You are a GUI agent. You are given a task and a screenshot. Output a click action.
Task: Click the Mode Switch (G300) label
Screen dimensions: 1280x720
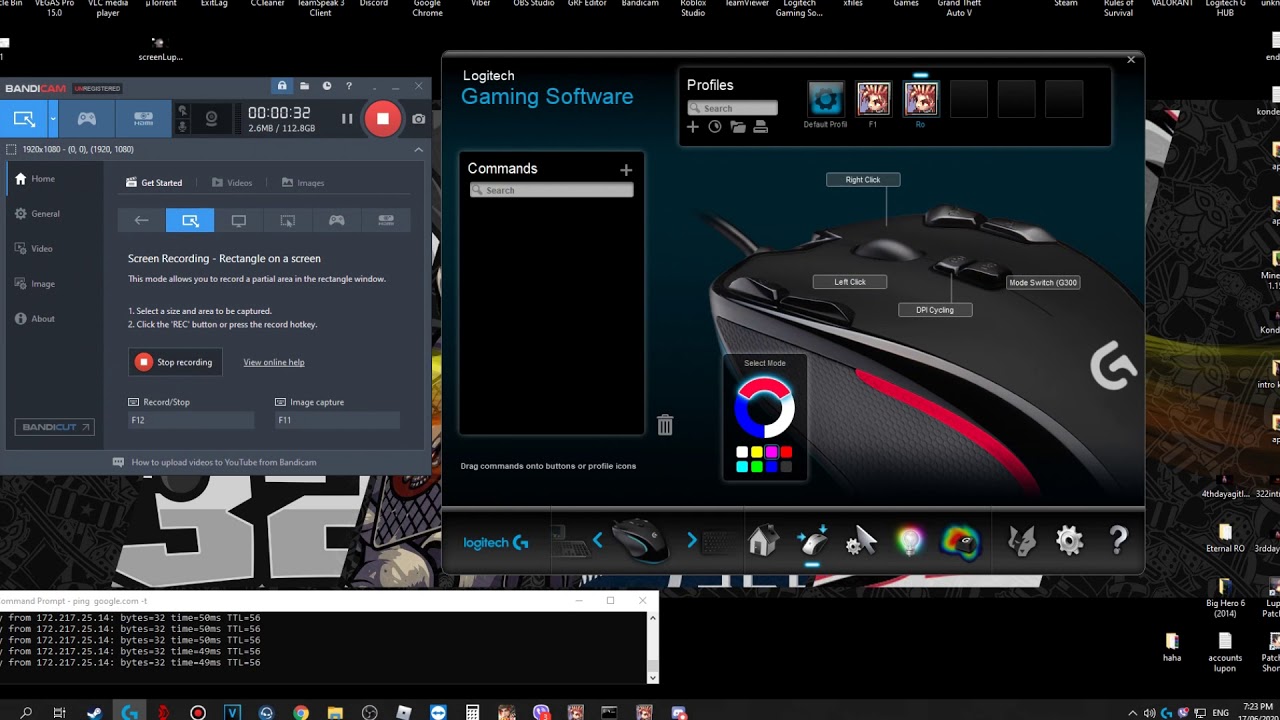coord(1043,283)
